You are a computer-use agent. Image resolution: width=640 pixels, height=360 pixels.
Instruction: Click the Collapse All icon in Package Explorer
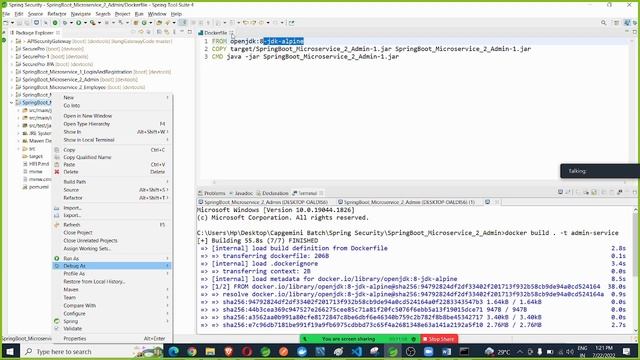point(159,32)
